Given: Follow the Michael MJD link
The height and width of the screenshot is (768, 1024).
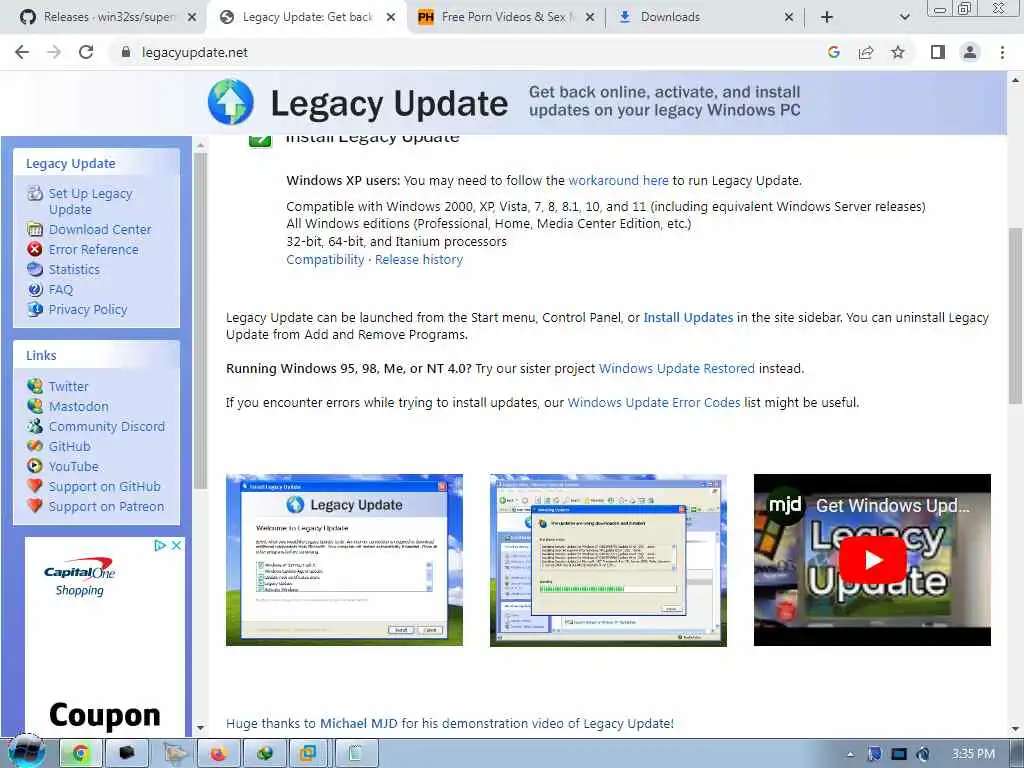Looking at the screenshot, I should (x=359, y=724).
